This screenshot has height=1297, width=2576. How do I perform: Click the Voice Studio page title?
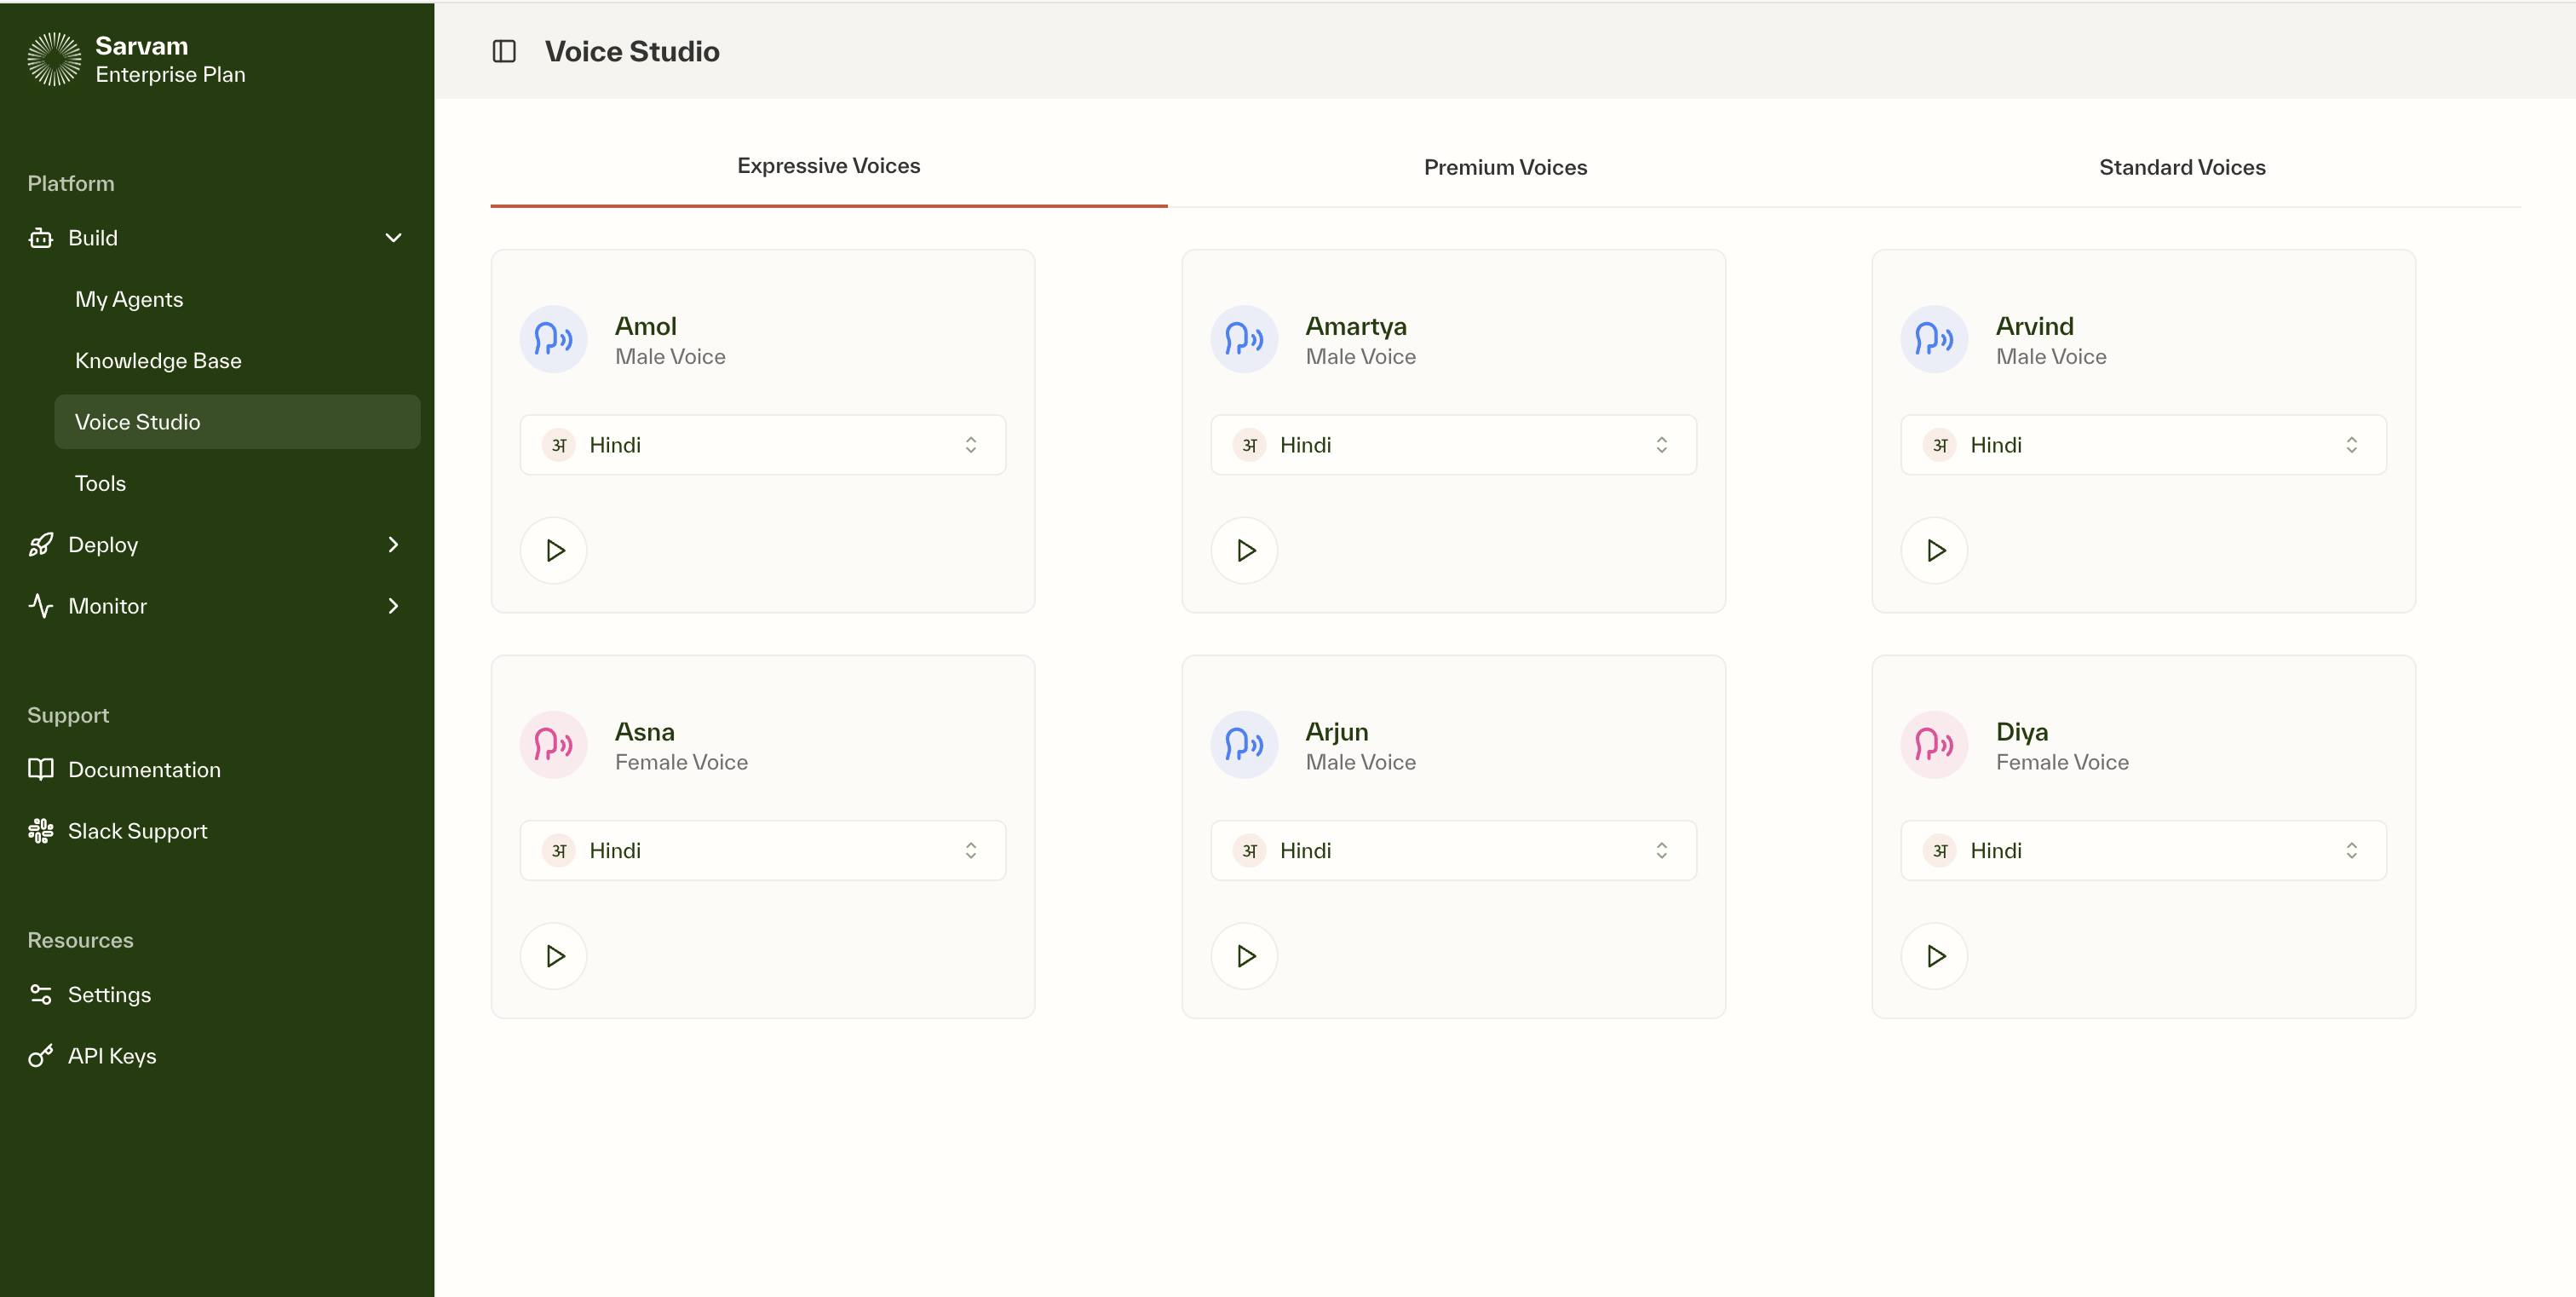tap(632, 51)
